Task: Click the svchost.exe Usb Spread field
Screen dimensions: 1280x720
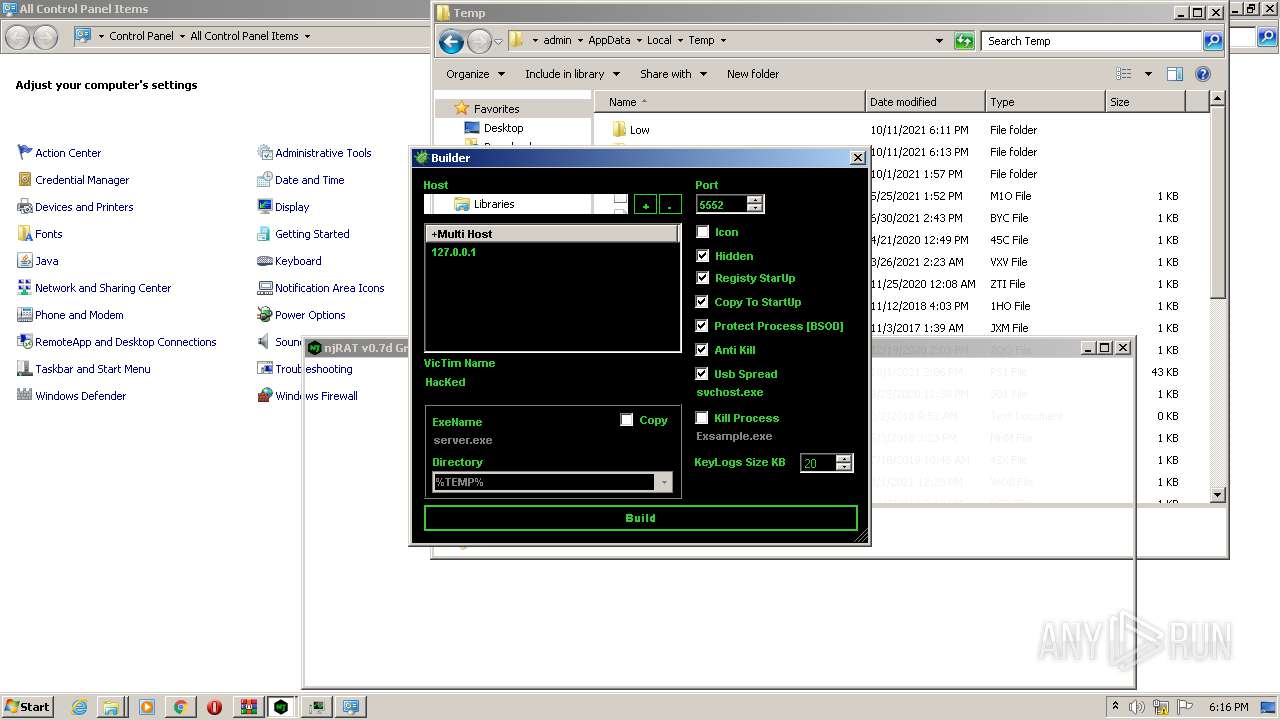Action: (x=730, y=392)
